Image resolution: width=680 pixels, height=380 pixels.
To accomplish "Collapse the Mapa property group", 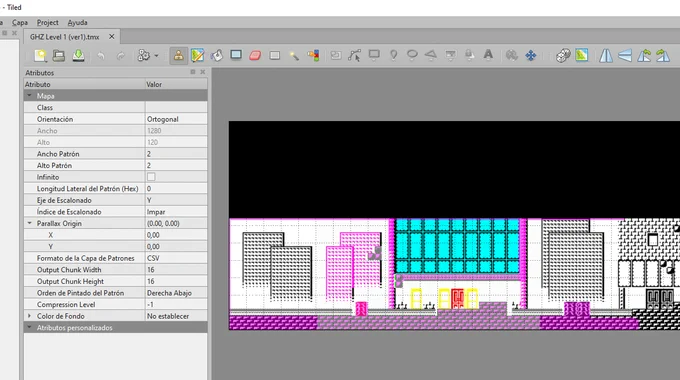I will (x=29, y=95).
